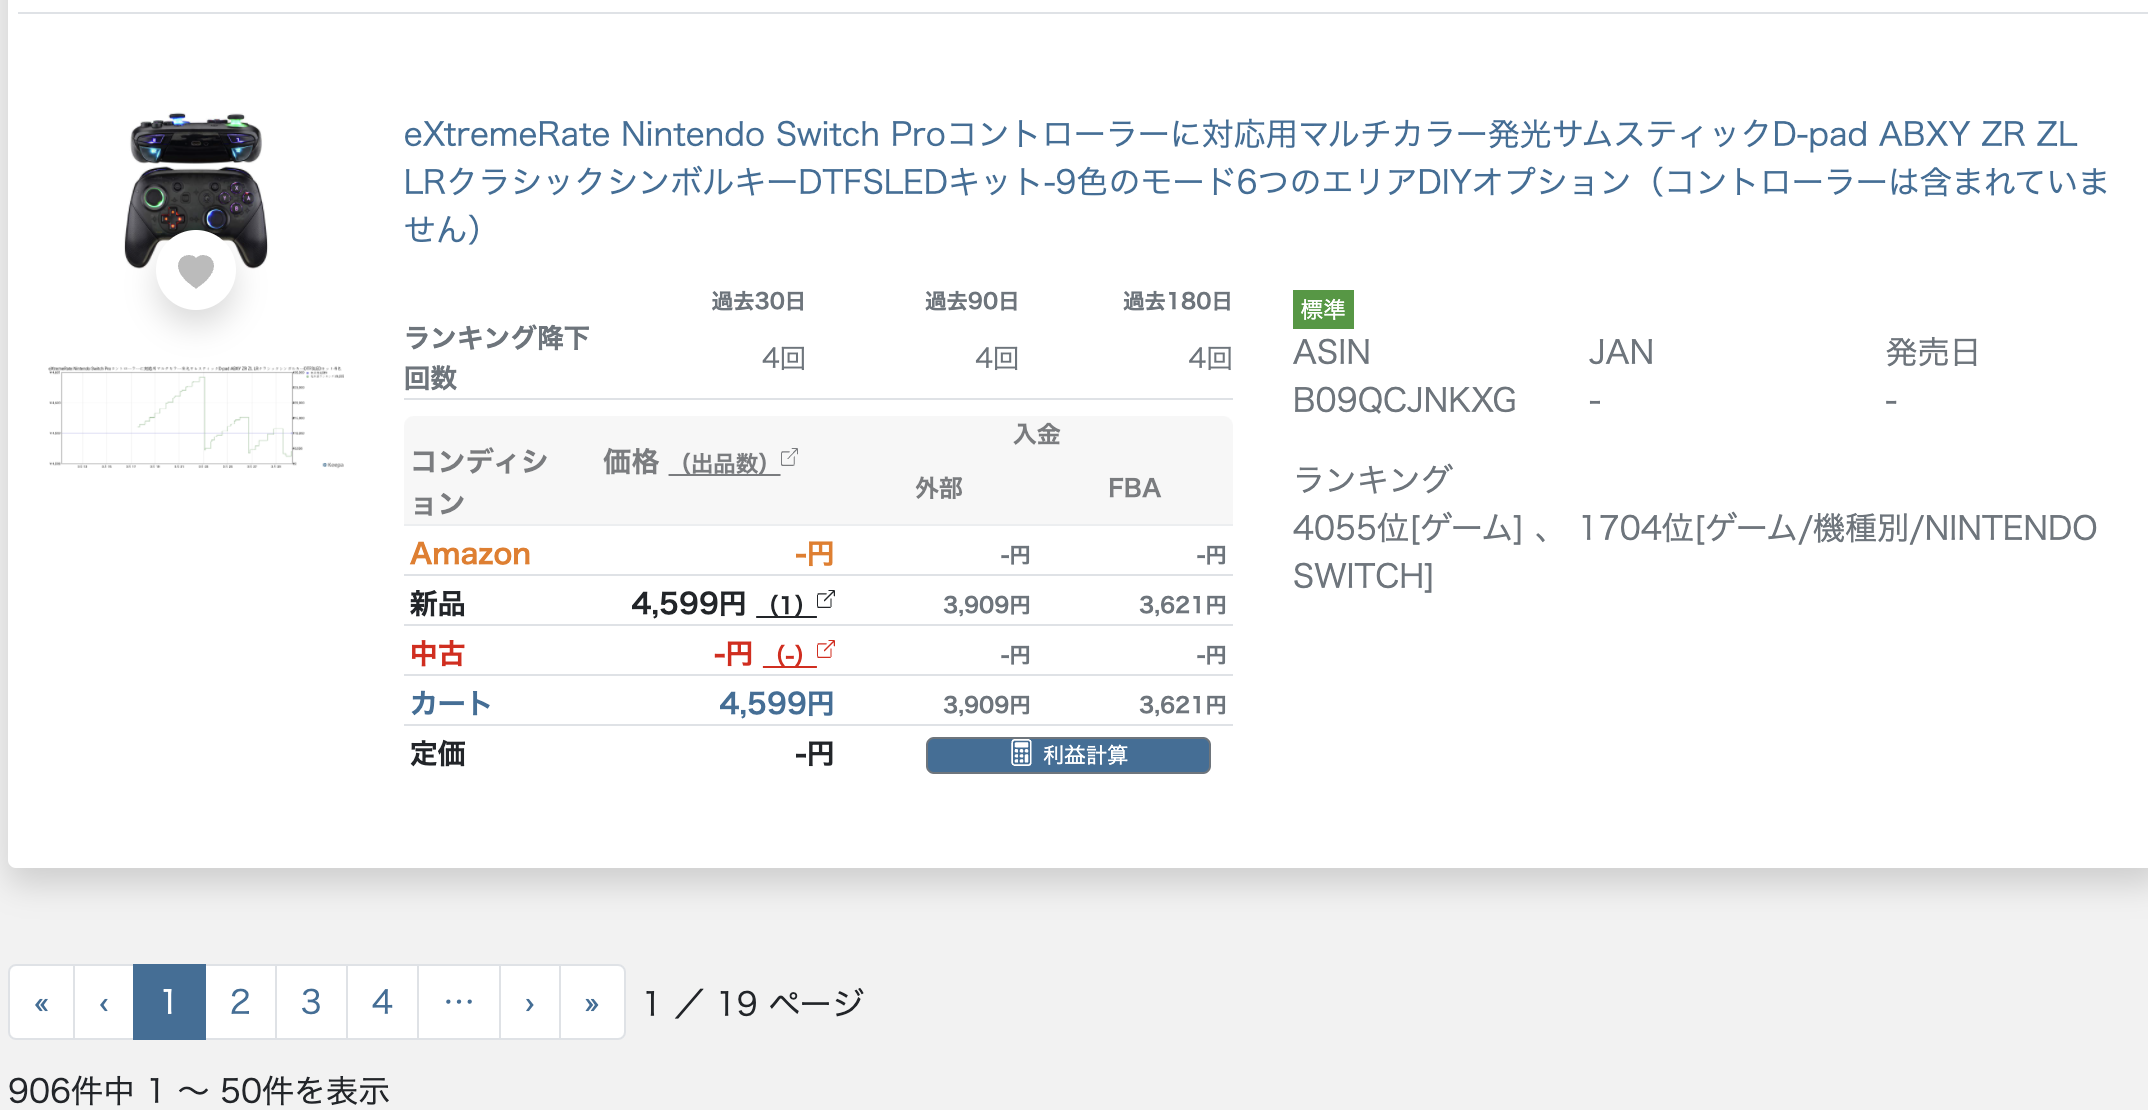Open the controller product image
Screen dimensions: 2148x1110
(196, 190)
